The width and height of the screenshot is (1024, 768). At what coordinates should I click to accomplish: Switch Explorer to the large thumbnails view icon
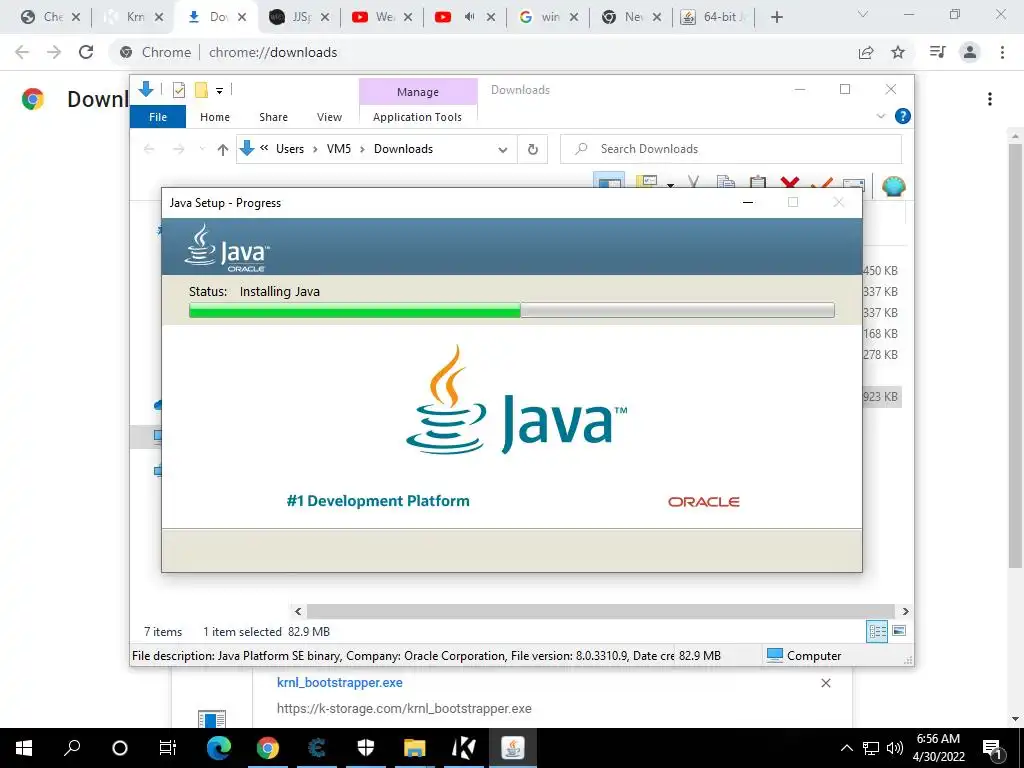point(899,631)
